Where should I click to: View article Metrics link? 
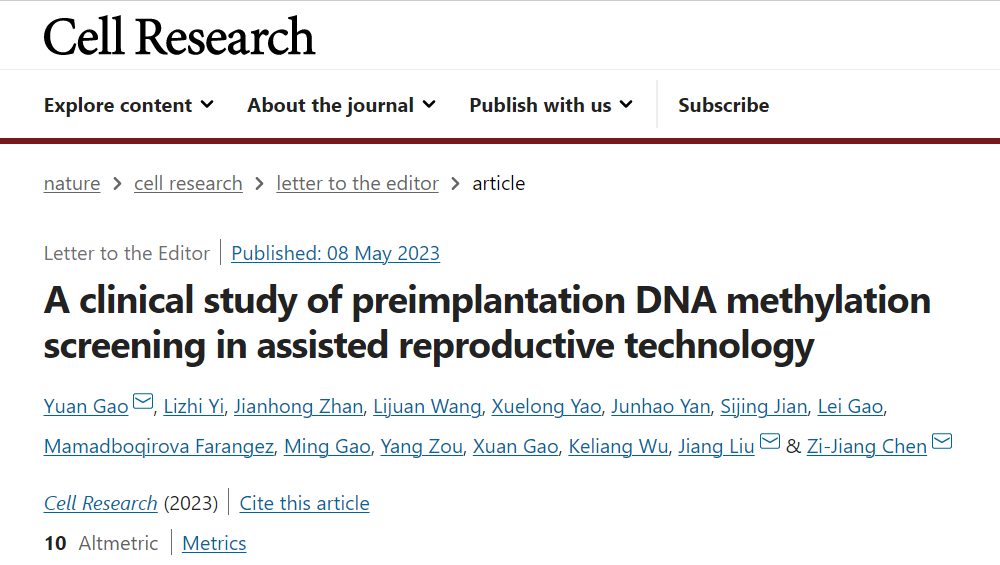(x=214, y=543)
